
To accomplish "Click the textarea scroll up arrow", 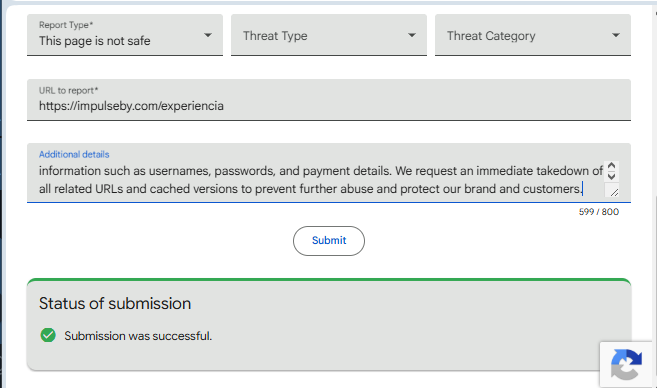I will click(611, 166).
